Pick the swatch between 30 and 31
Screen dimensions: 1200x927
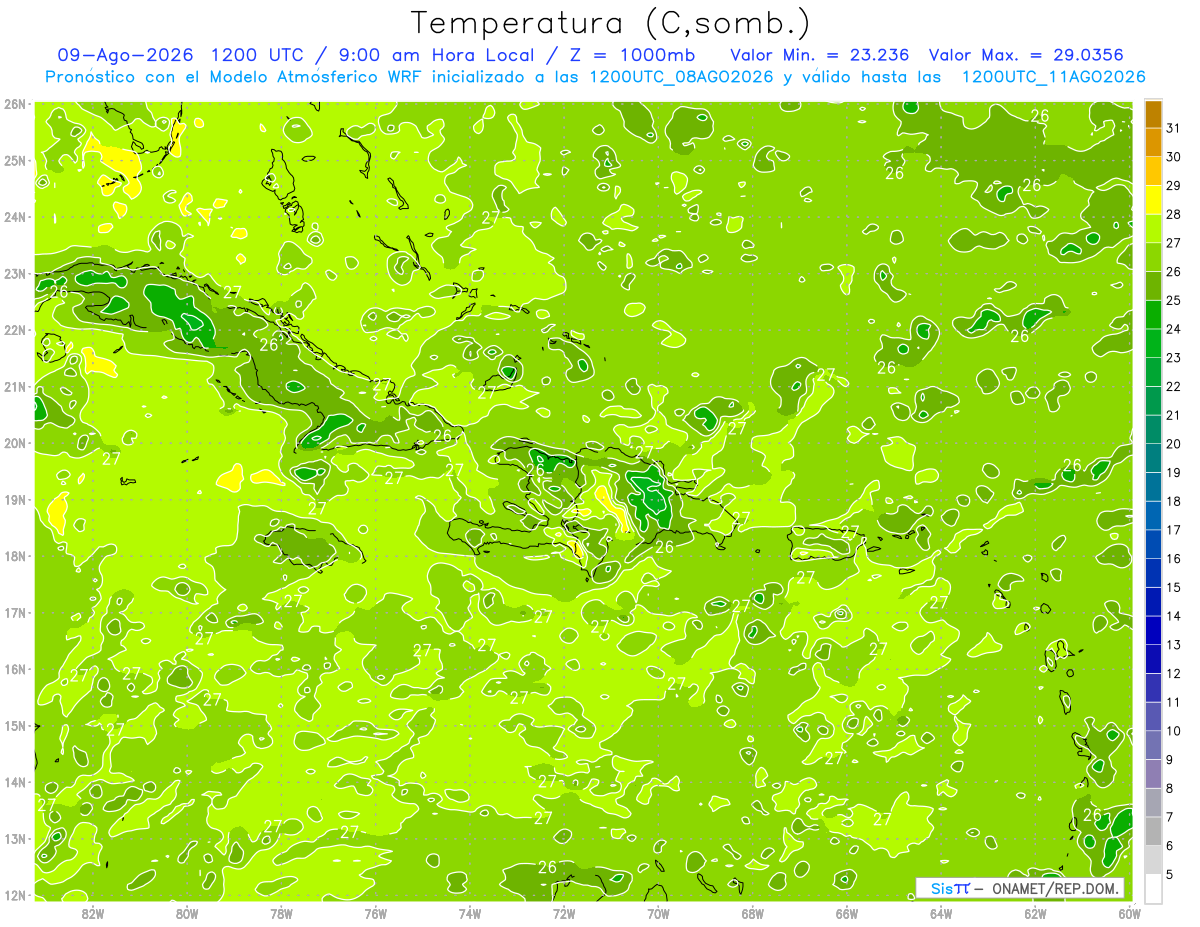1153,143
